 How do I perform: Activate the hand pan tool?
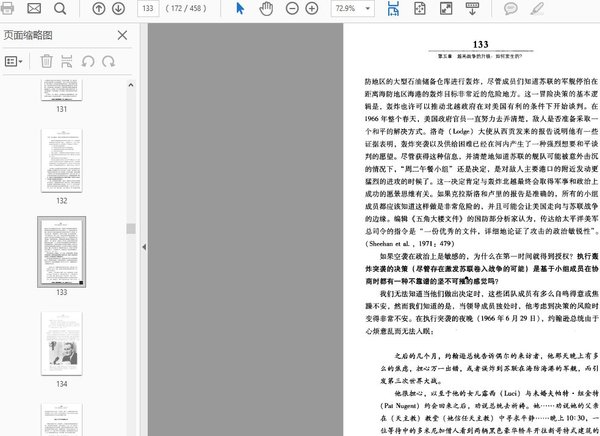coord(266,9)
